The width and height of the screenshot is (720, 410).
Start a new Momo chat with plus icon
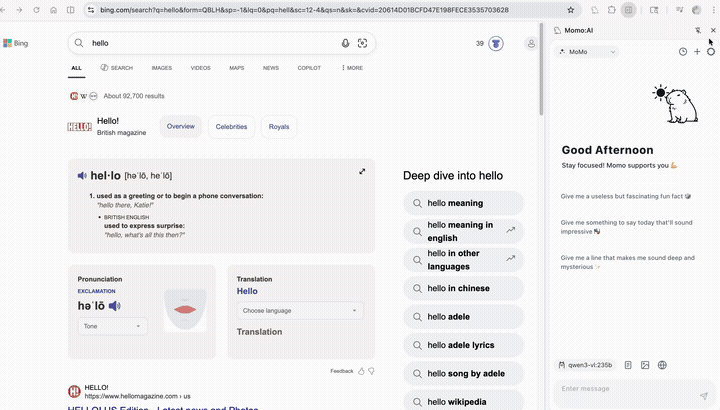[x=697, y=52]
